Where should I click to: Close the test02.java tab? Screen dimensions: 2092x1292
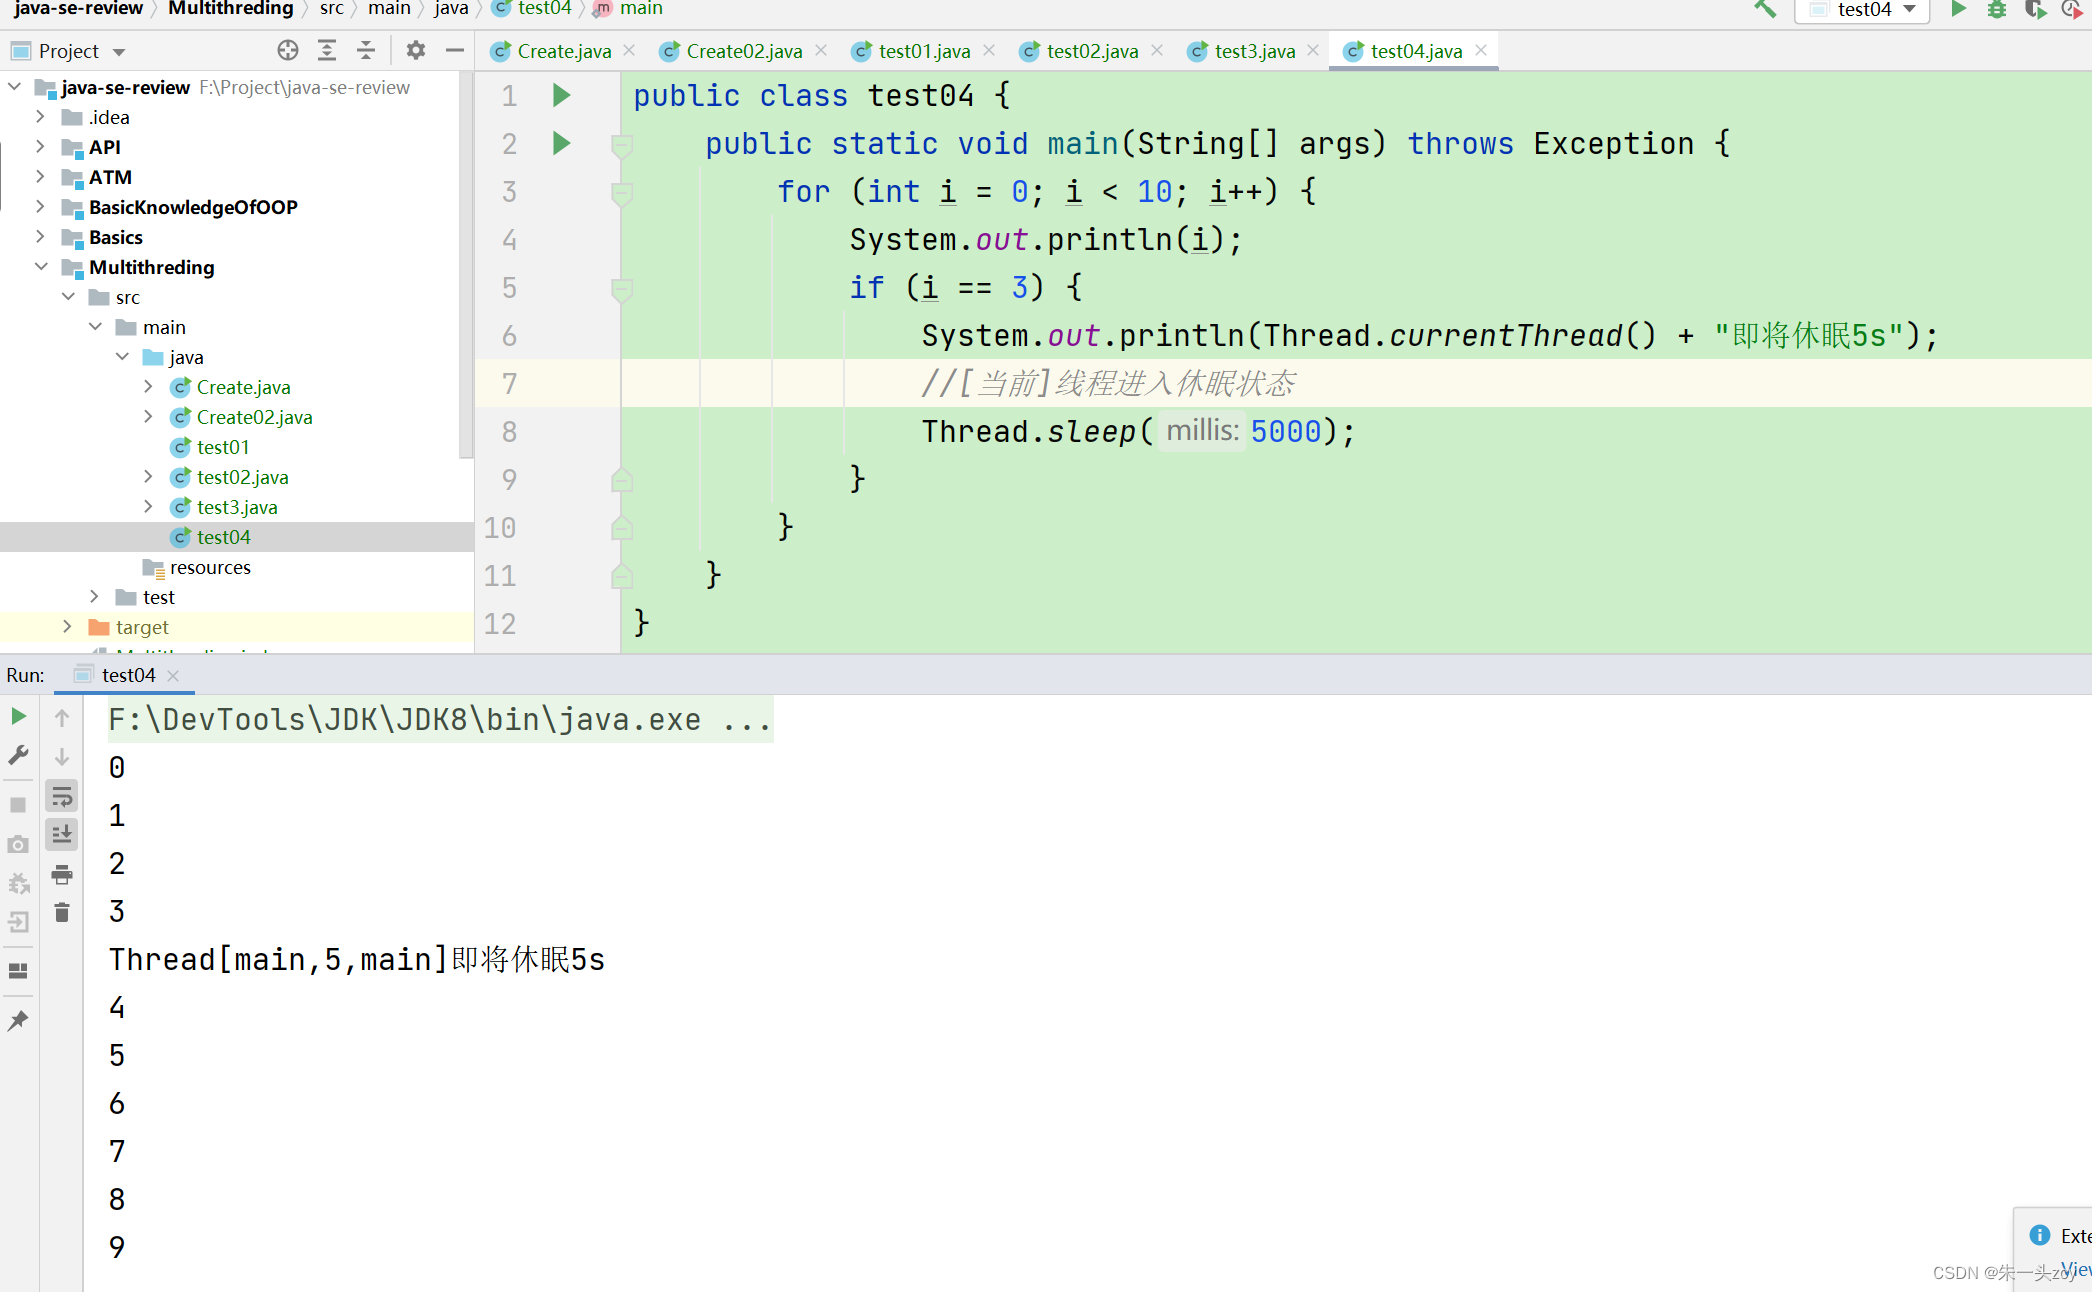tap(1157, 50)
